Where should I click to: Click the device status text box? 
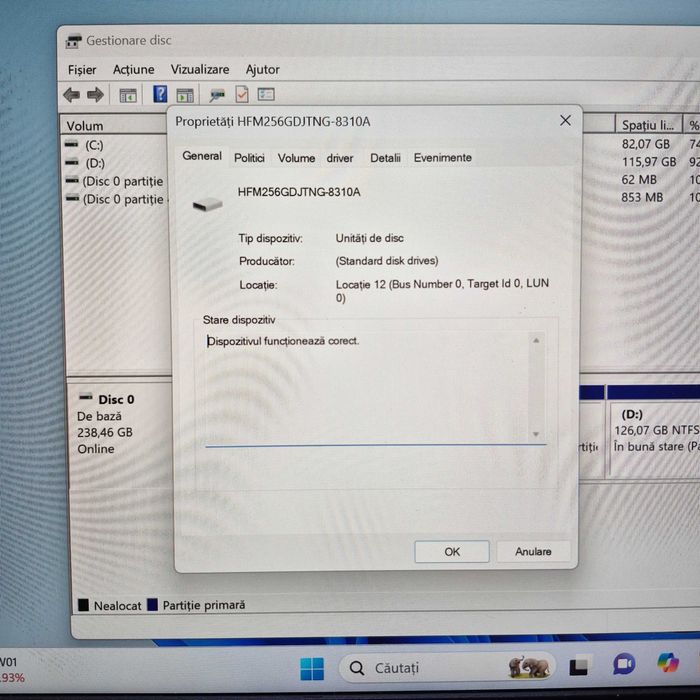pyautogui.click(x=375, y=387)
